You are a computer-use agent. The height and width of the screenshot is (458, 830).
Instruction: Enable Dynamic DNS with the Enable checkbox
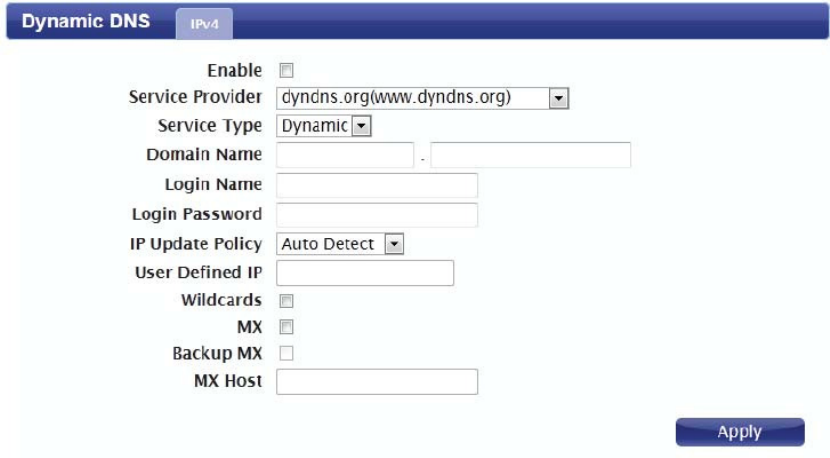click(x=287, y=71)
